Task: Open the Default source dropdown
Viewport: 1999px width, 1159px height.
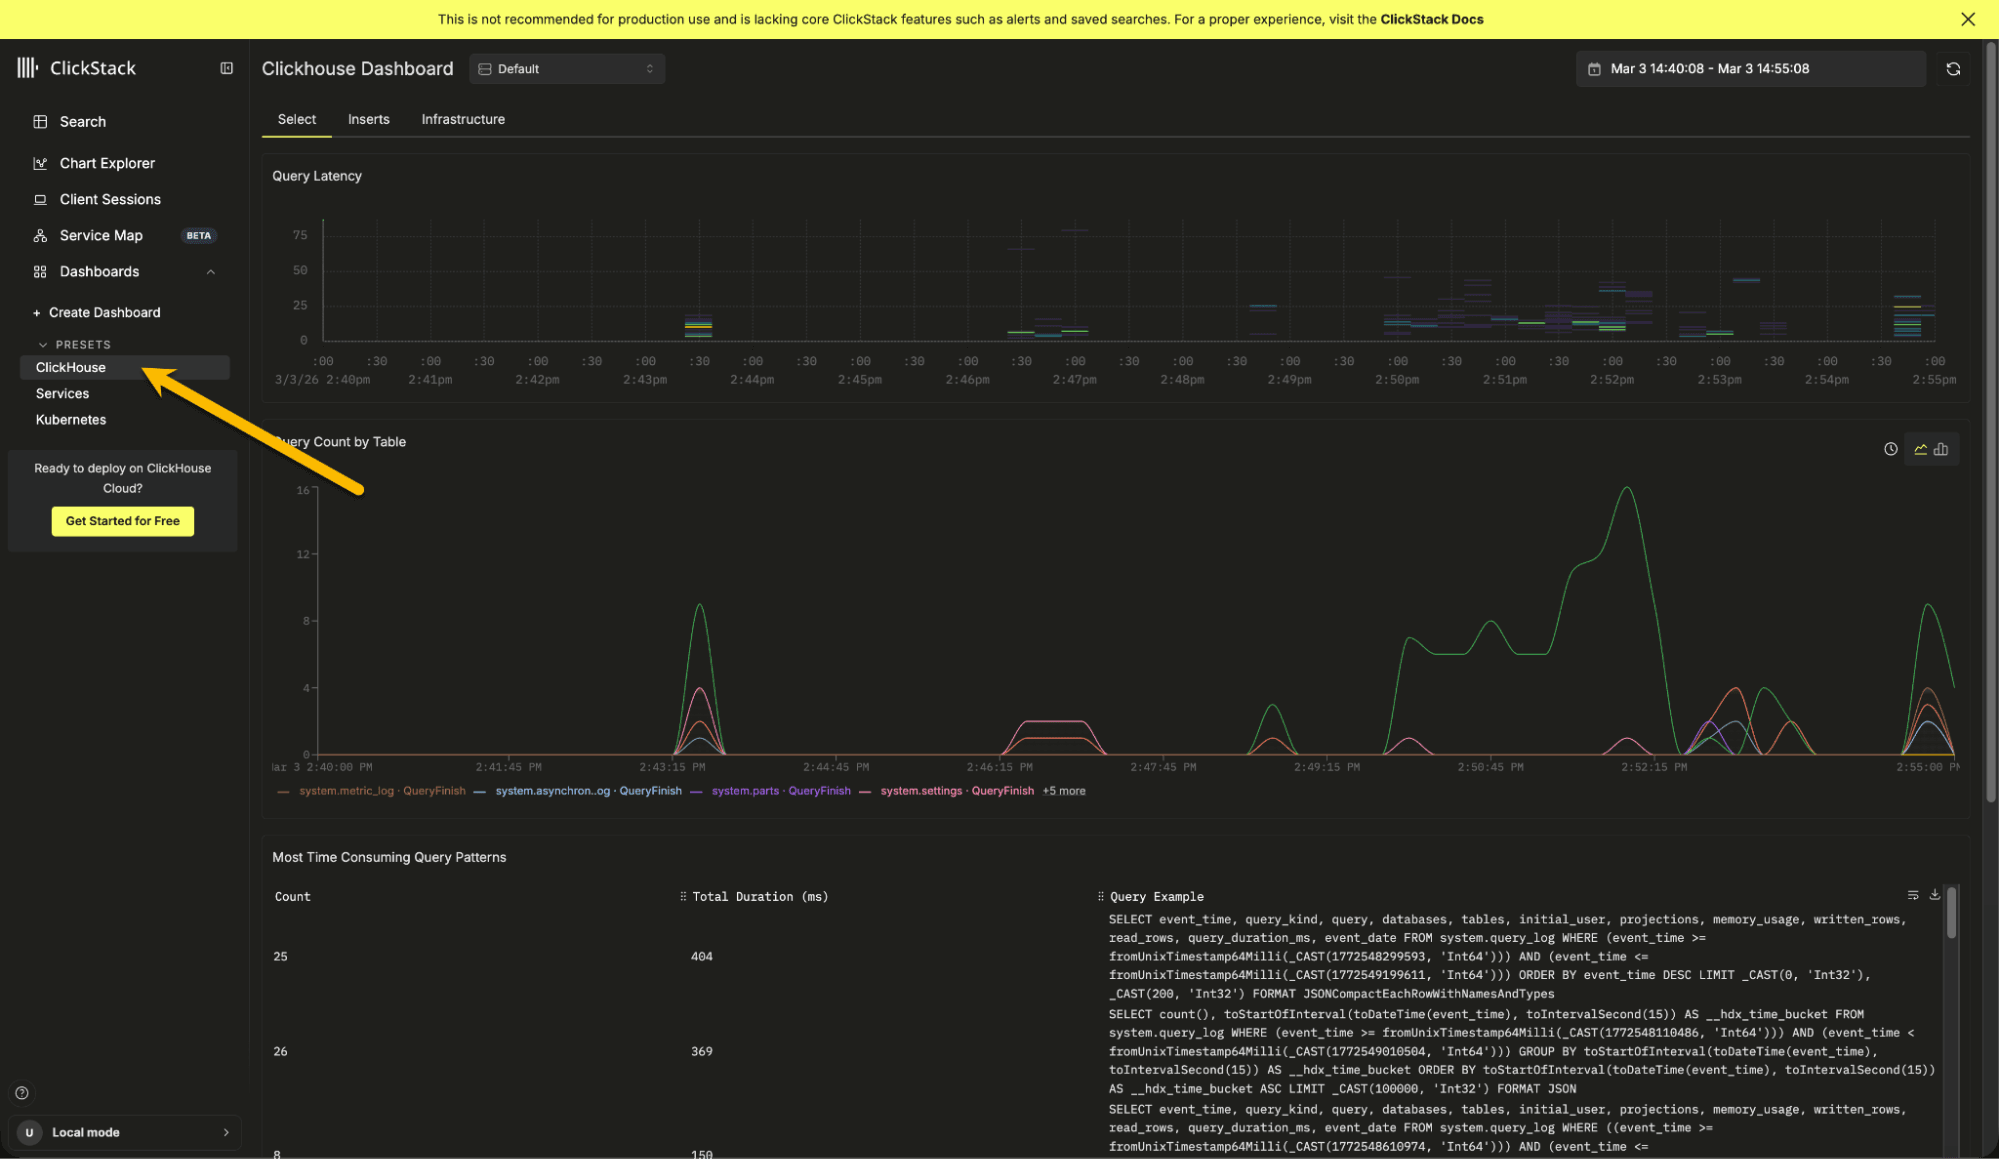Action: (x=566, y=69)
